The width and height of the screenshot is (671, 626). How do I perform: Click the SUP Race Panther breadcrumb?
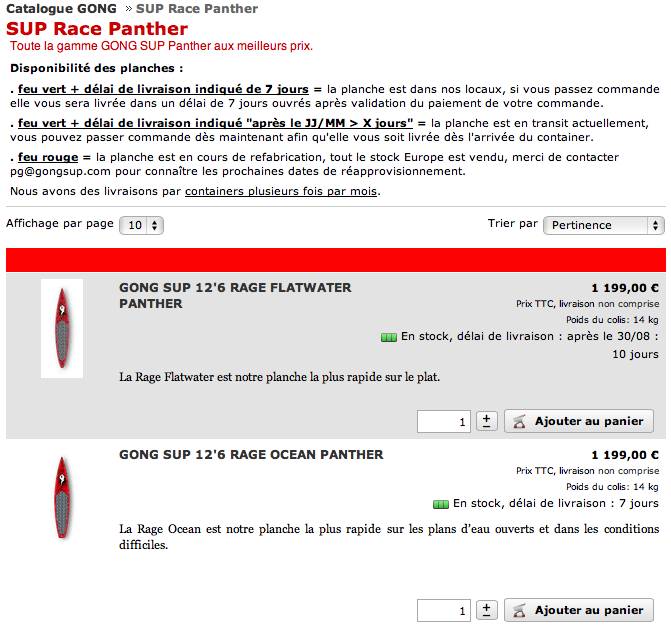(197, 9)
